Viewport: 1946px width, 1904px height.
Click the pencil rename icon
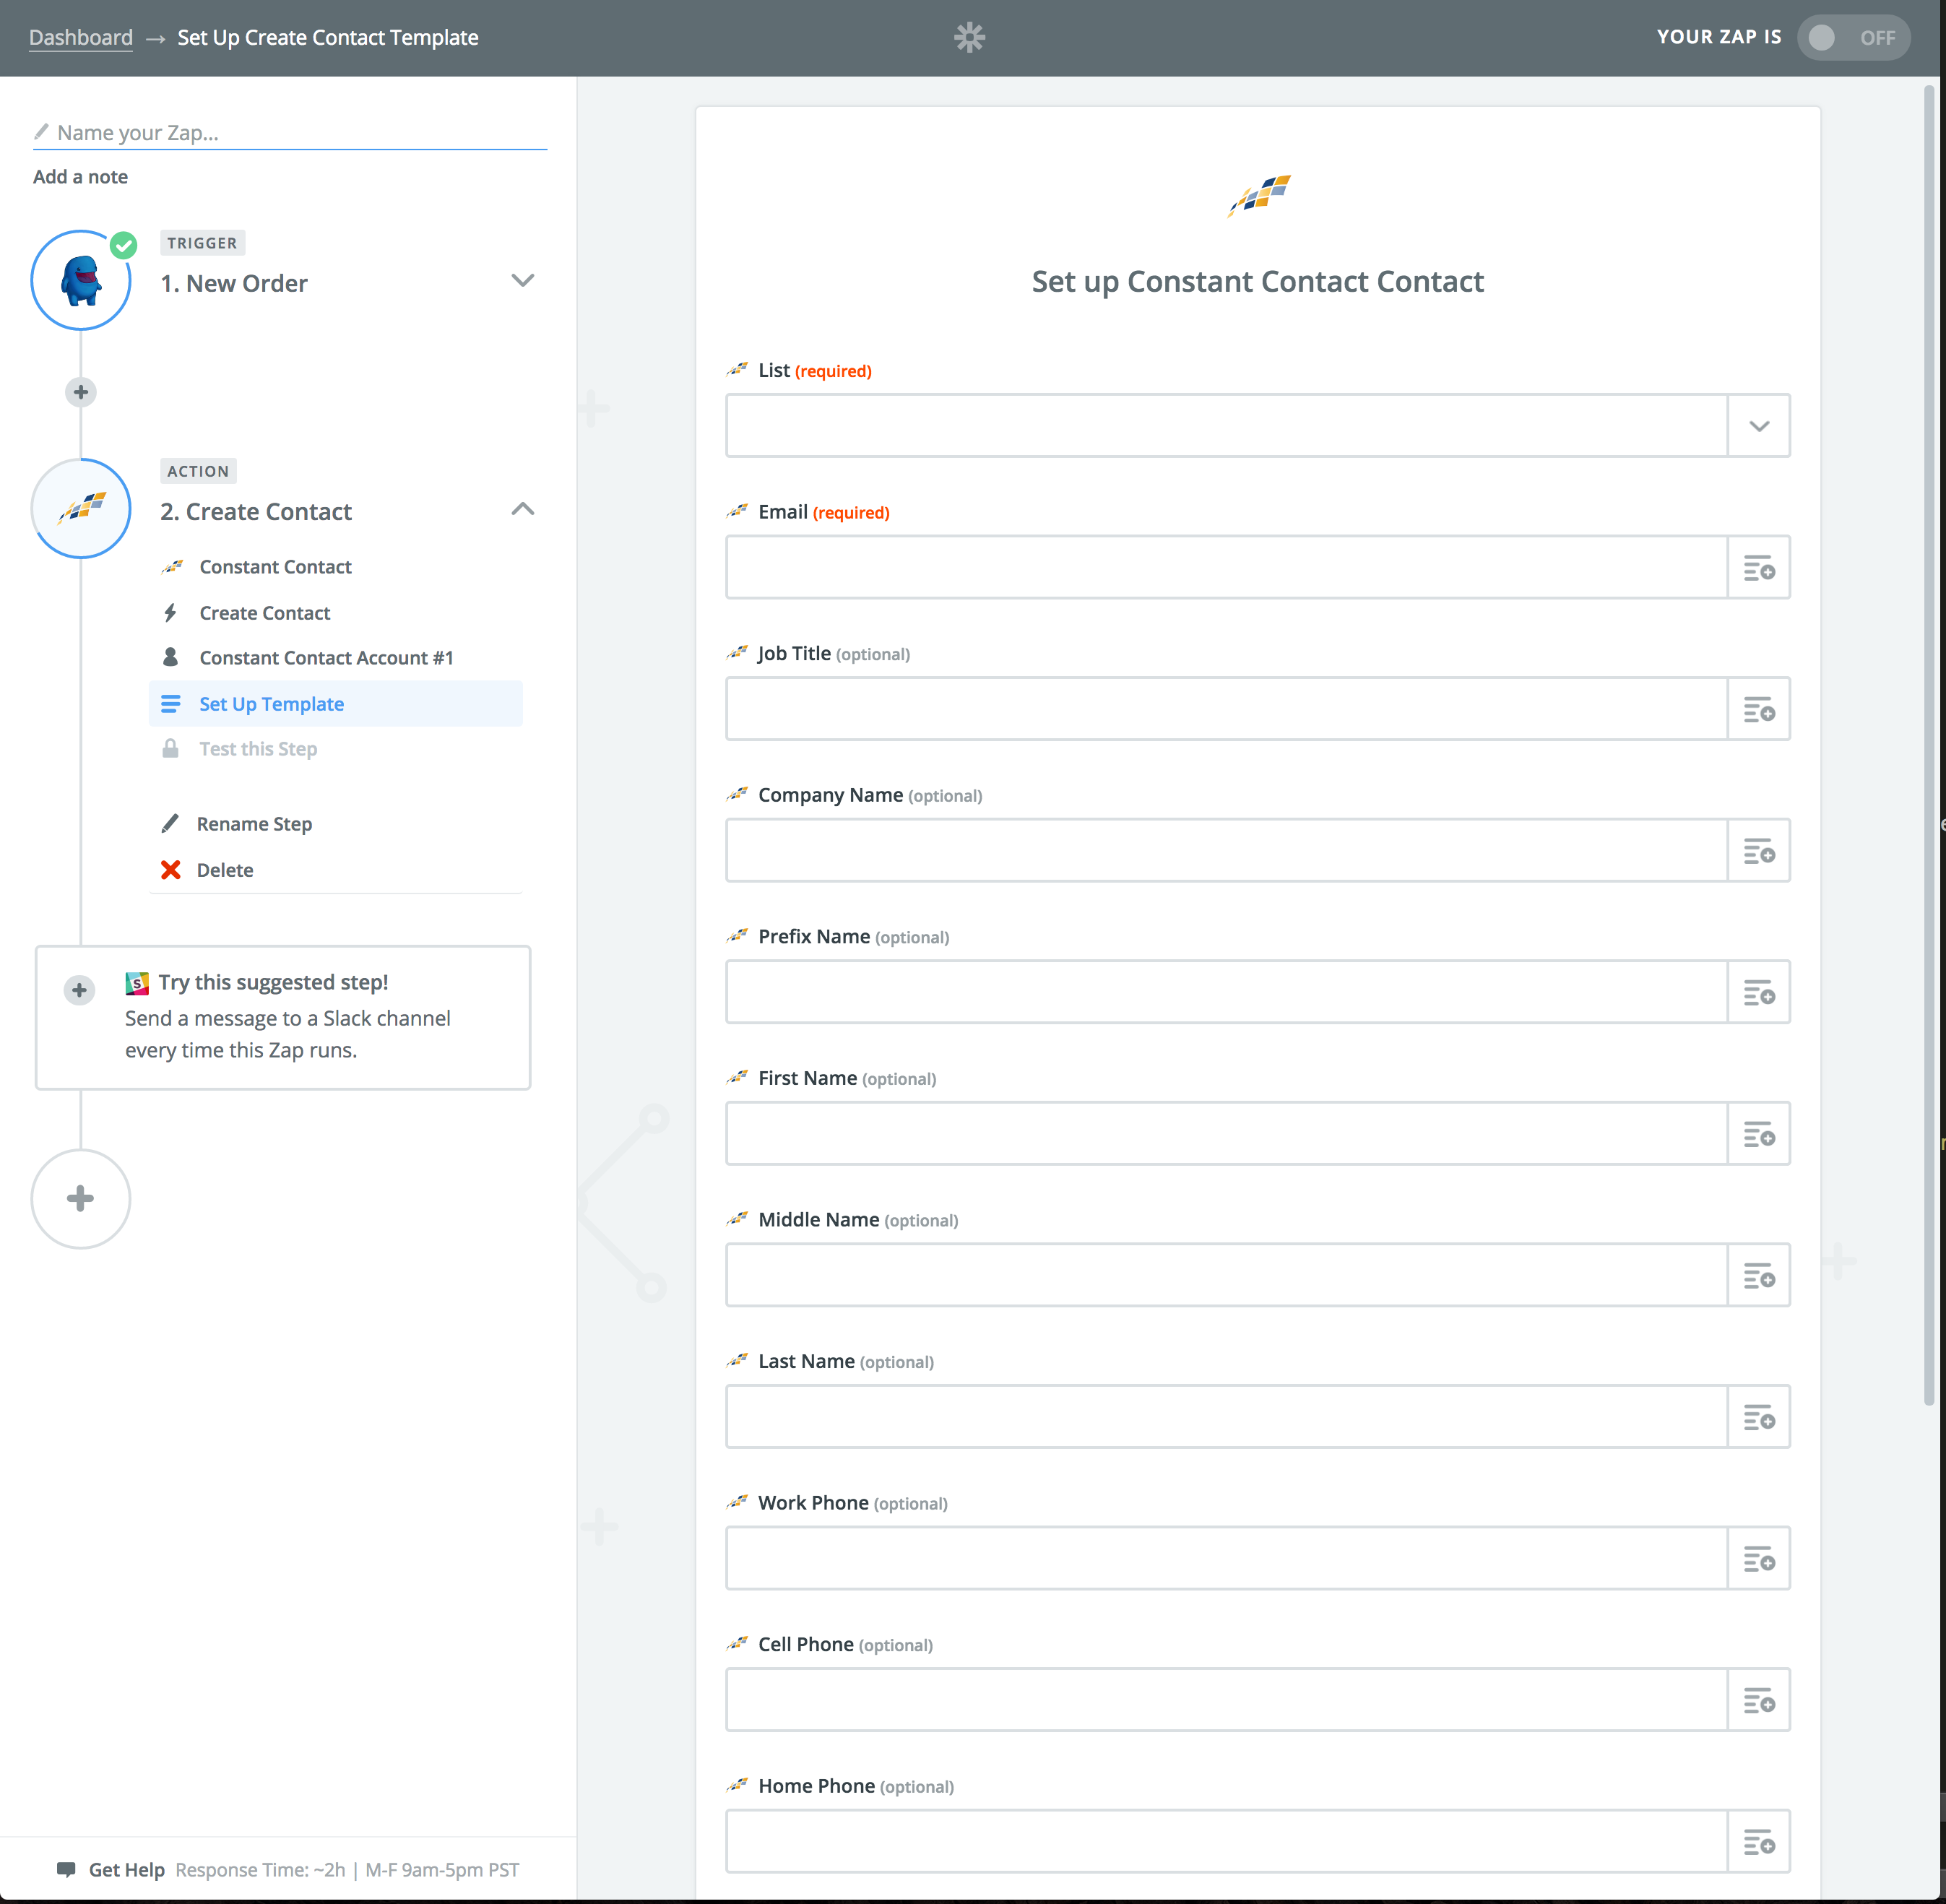[x=171, y=823]
